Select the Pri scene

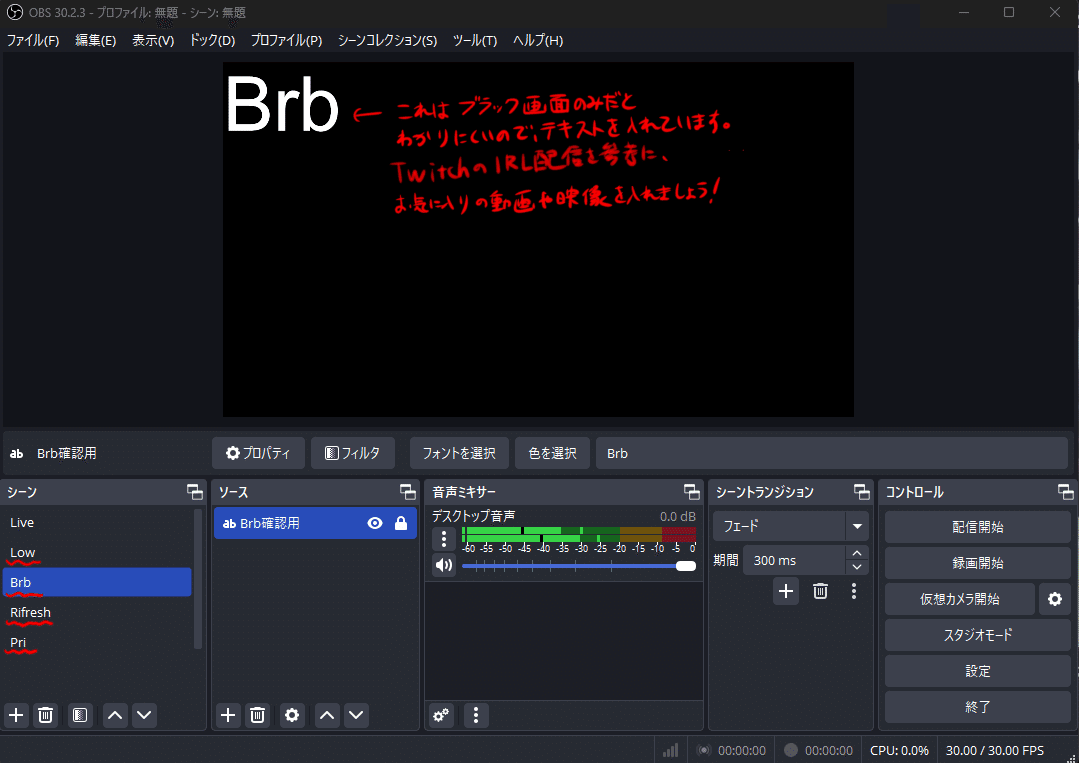click(97, 642)
